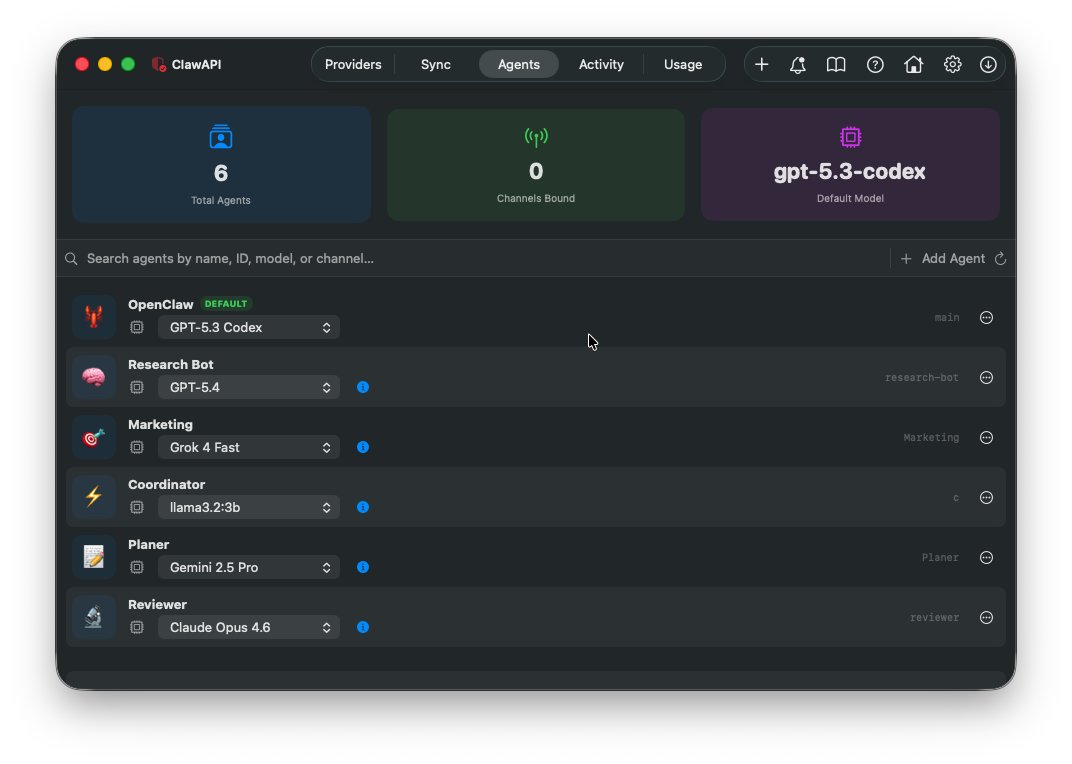Click the Channels Bound card

(x=535, y=164)
